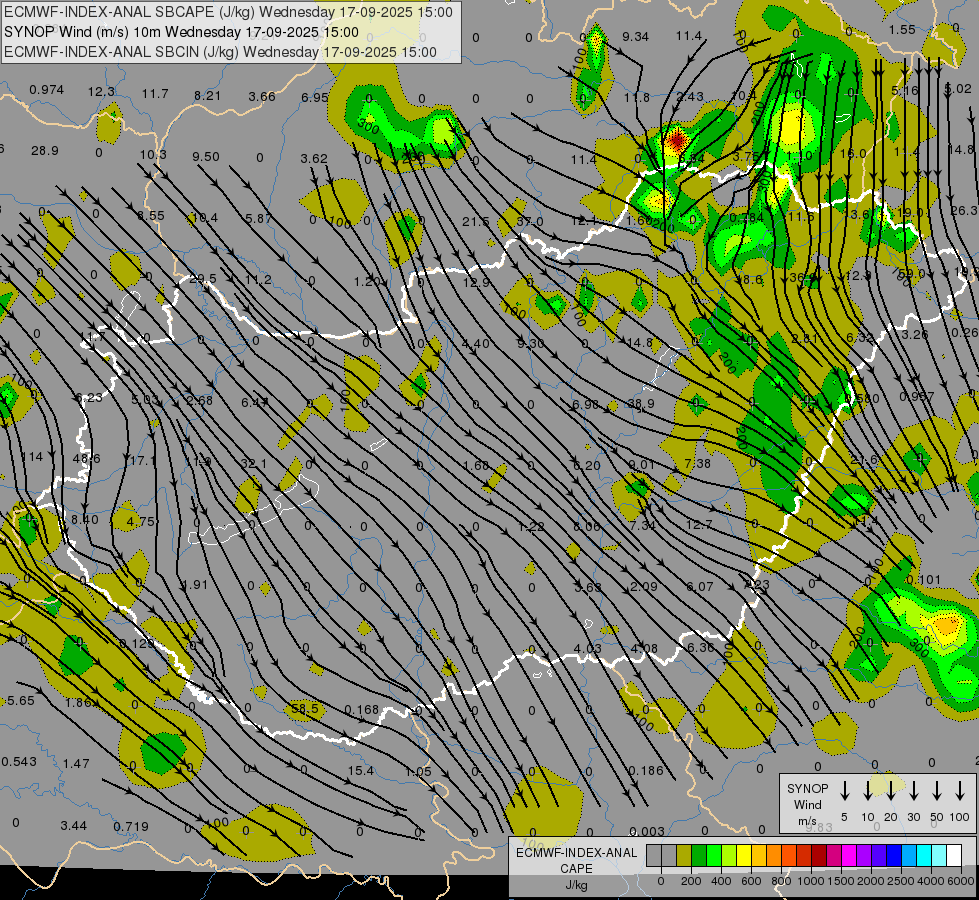Screen dimensions: 979x900
Task: Select the 0.003 value near bottom
Action: (x=647, y=832)
